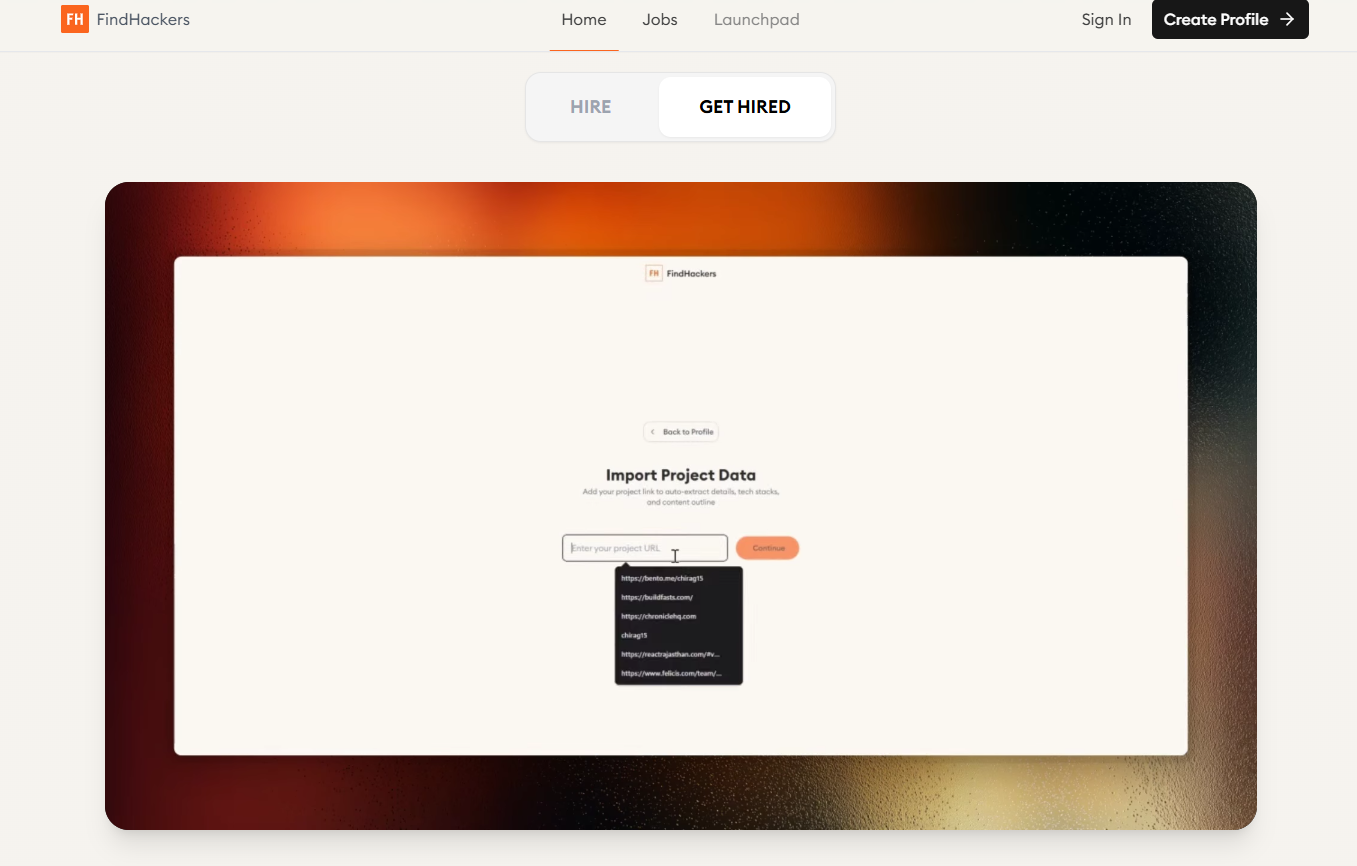This screenshot has width=1357, height=866.
Task: Click the orange Continue button
Action: coord(768,548)
